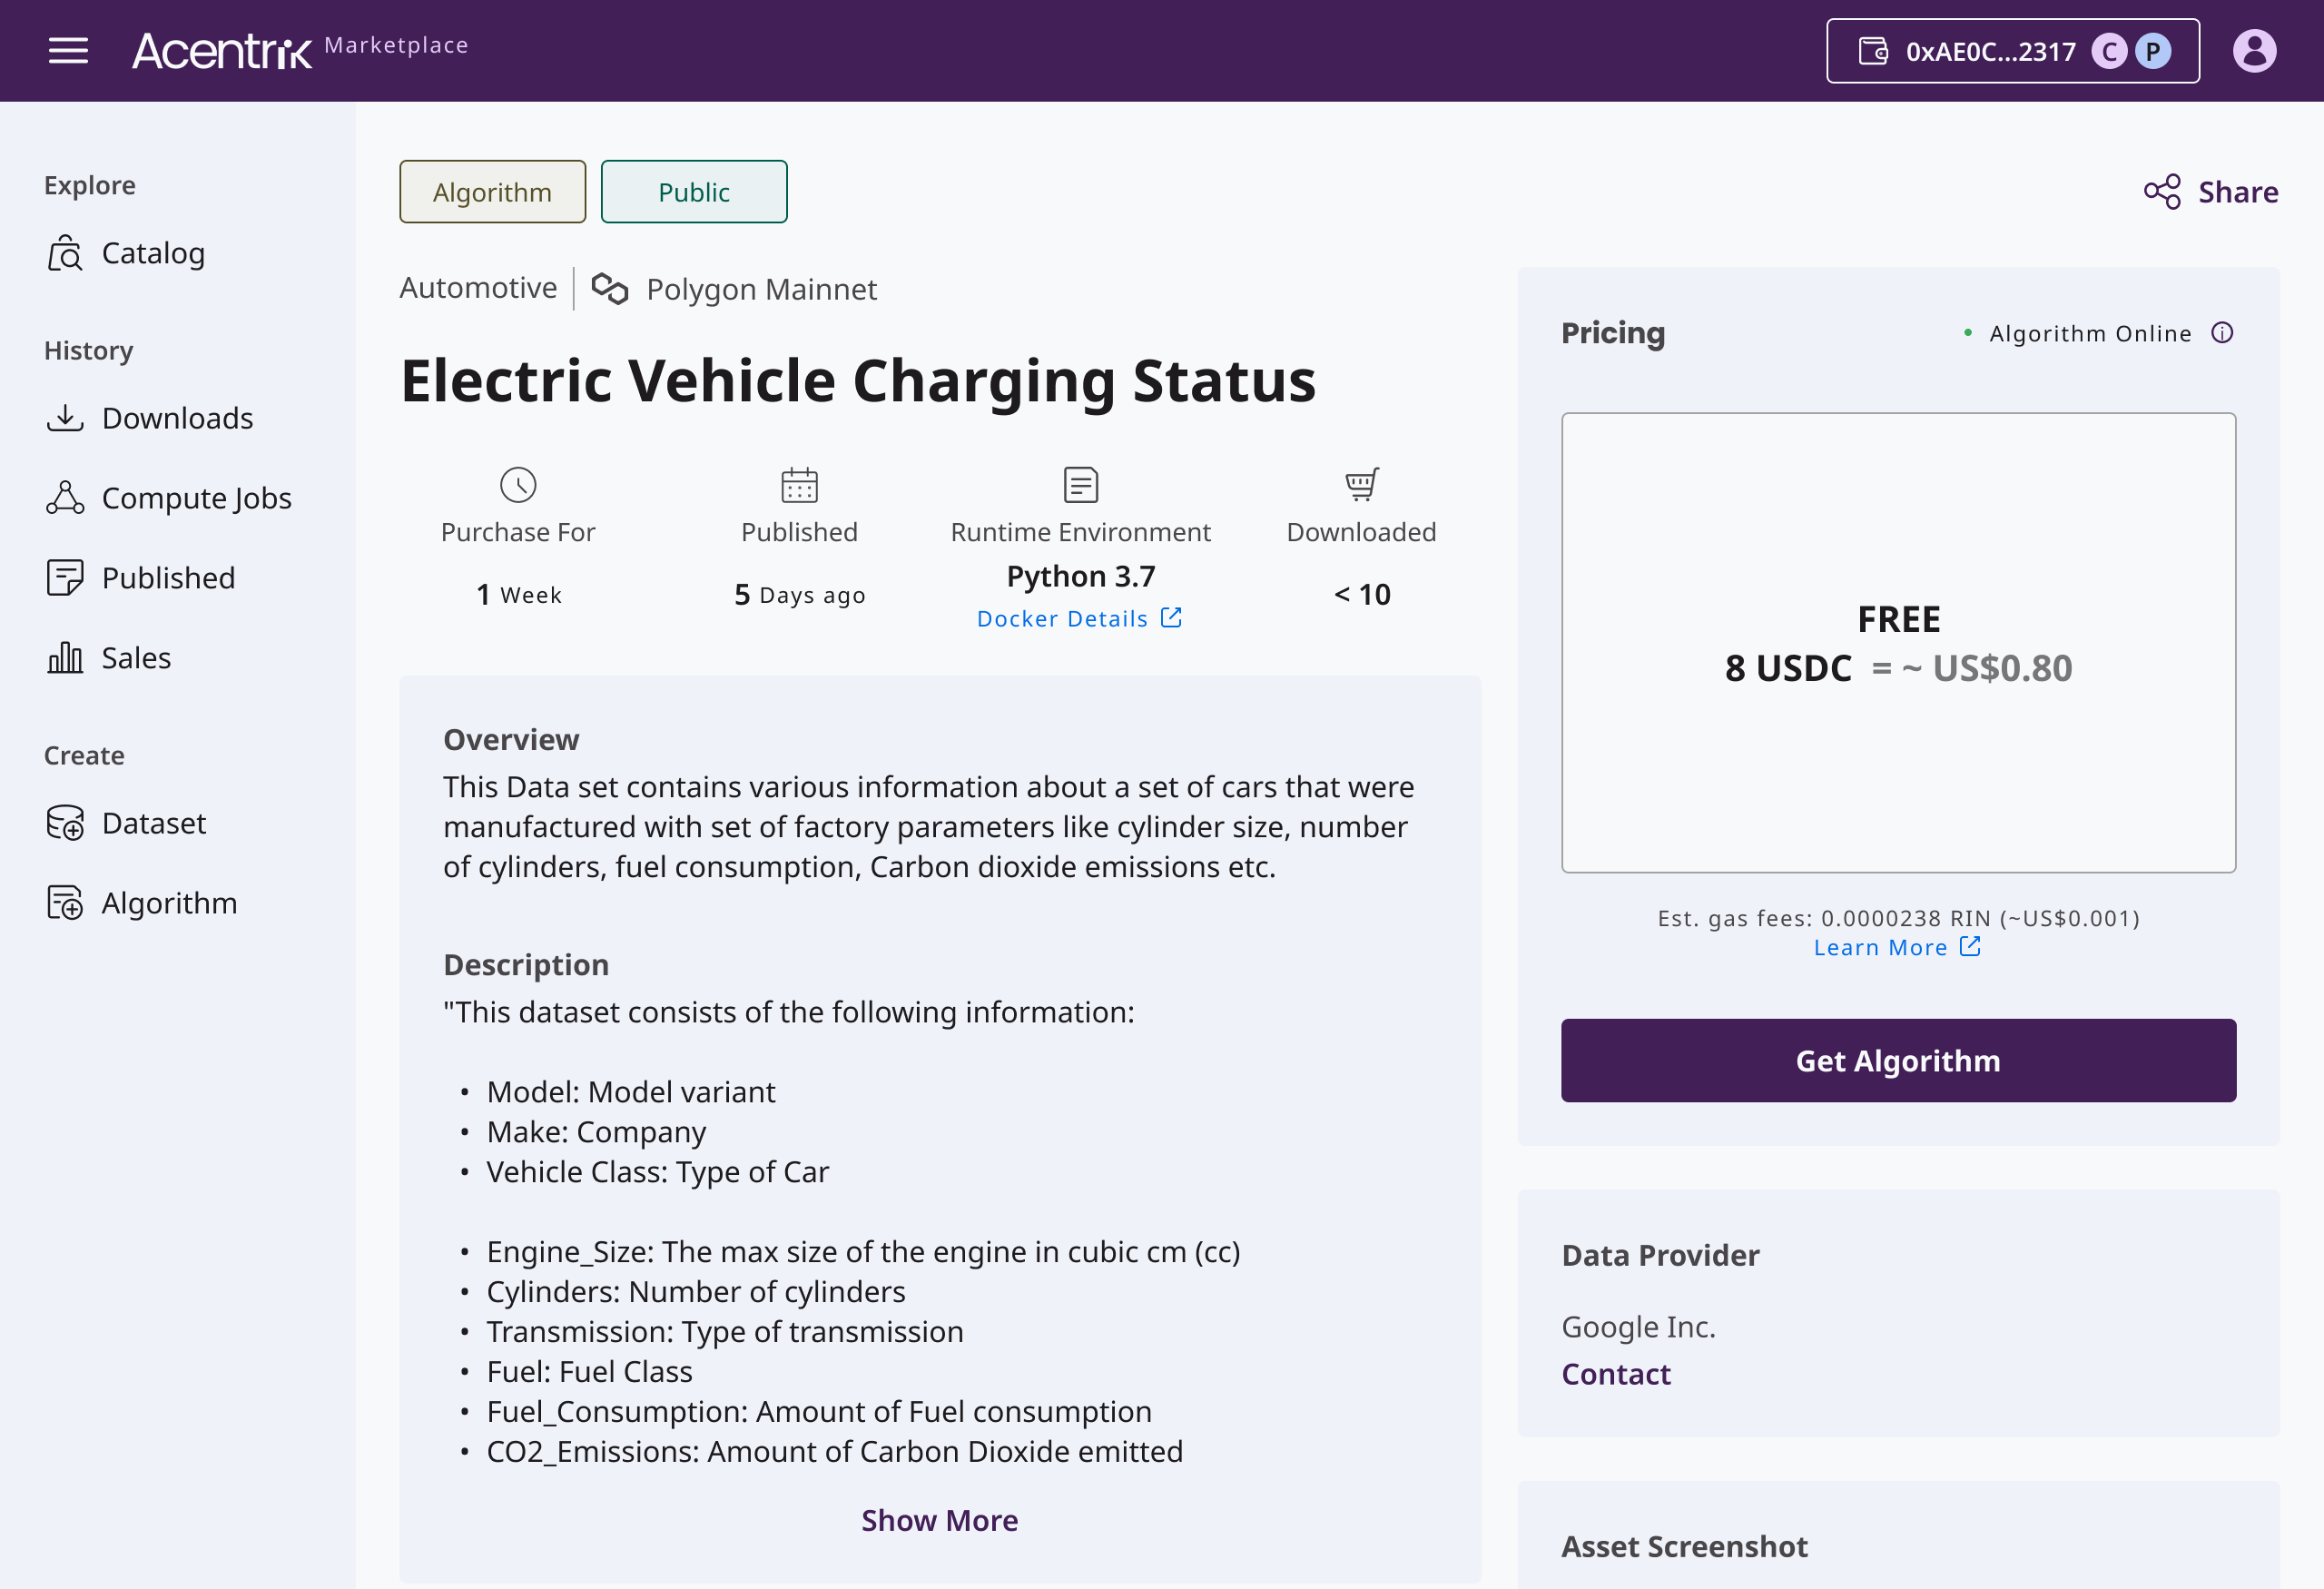The image size is (2324, 1589).
Task: Contact the data provider Google Inc.
Action: click(1615, 1374)
